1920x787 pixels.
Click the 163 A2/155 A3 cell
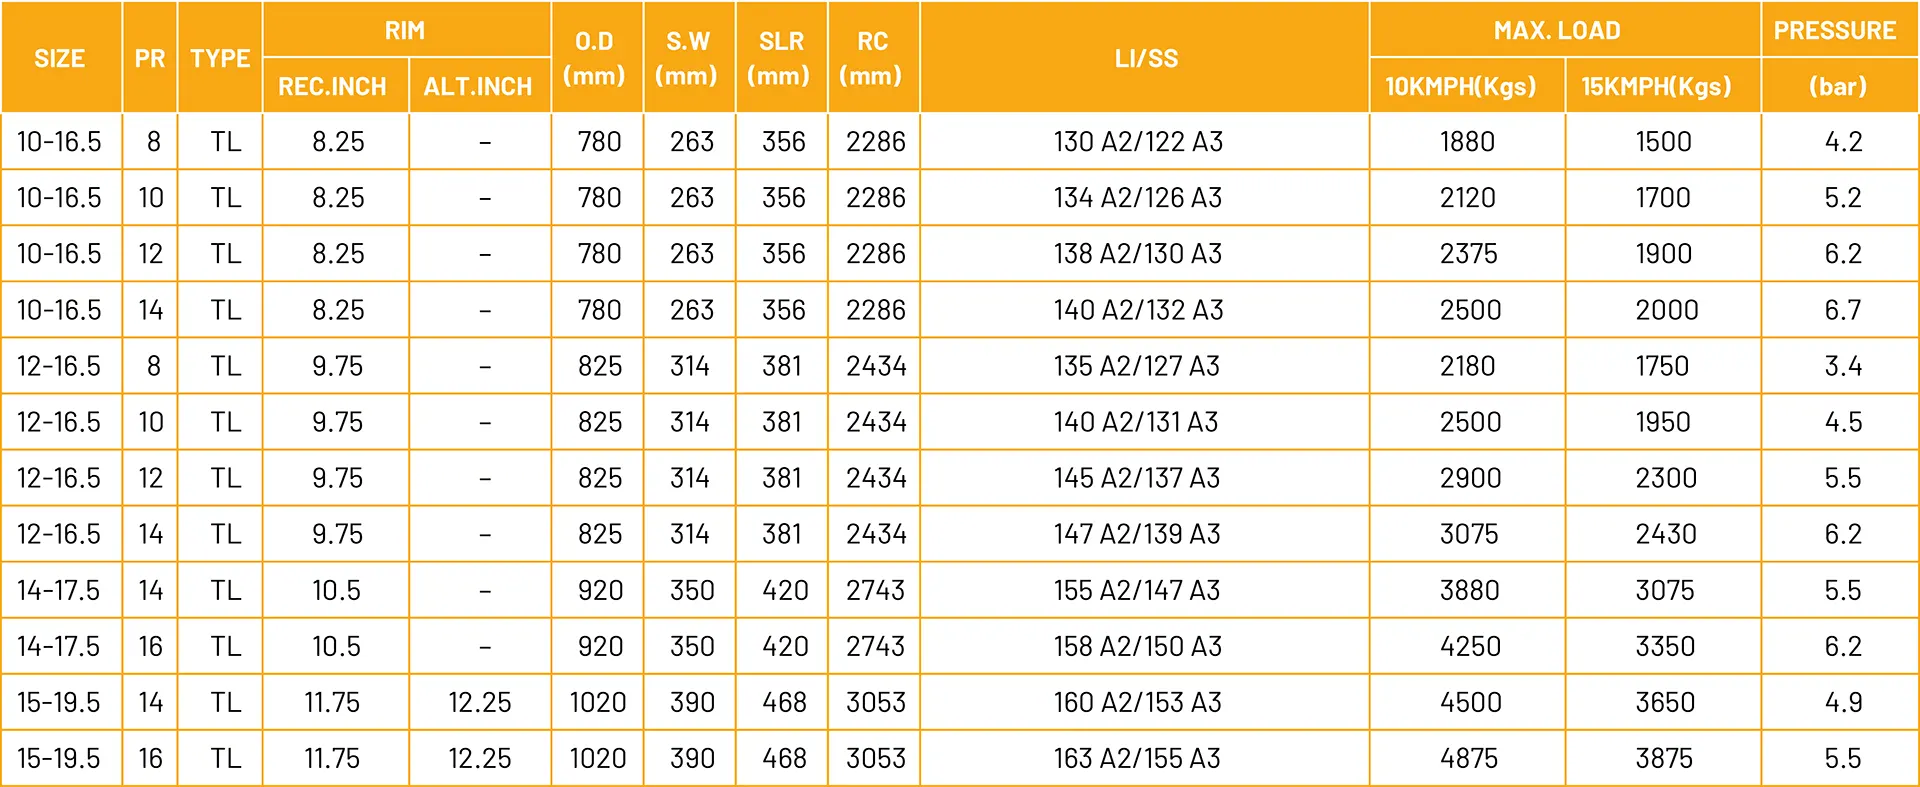(x=1137, y=759)
